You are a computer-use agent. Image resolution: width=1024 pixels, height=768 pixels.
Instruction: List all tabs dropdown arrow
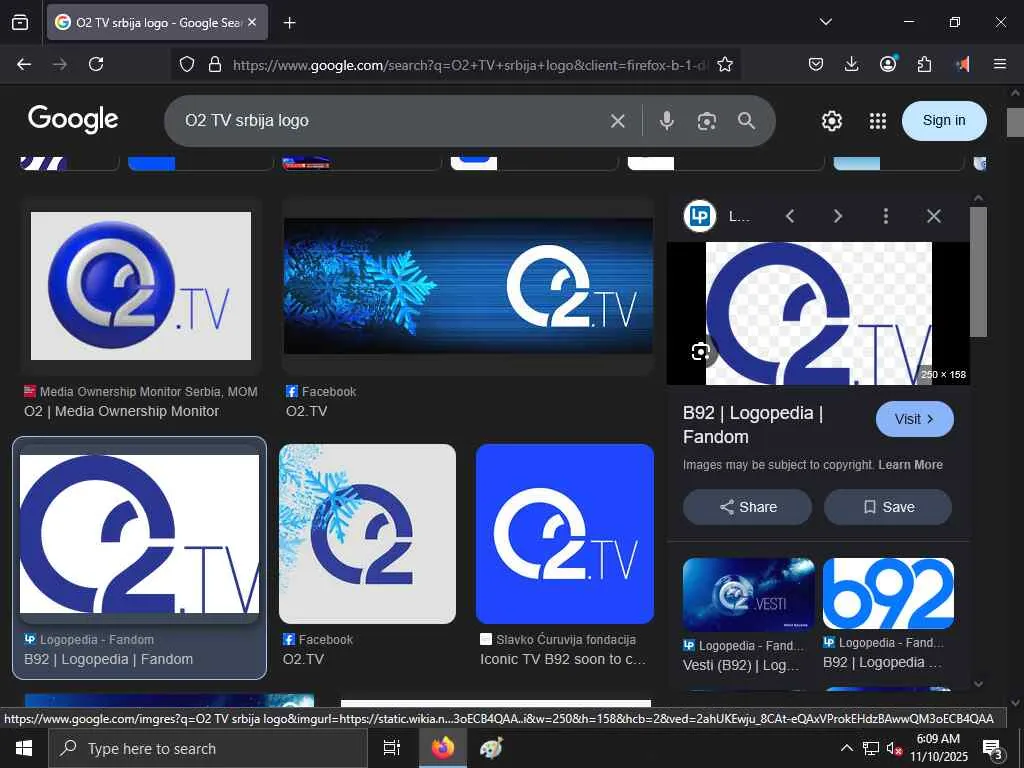point(826,22)
